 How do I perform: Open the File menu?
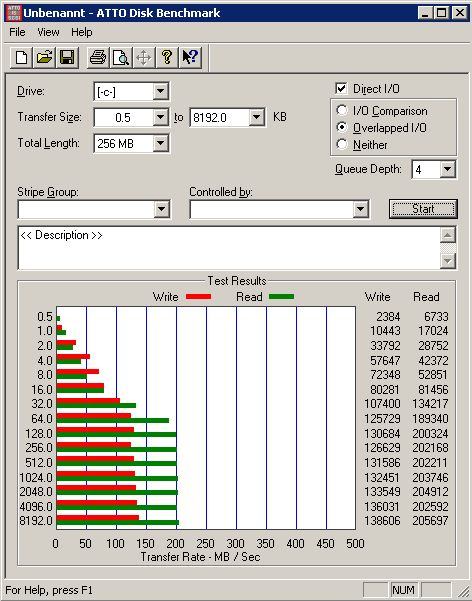(x=17, y=32)
